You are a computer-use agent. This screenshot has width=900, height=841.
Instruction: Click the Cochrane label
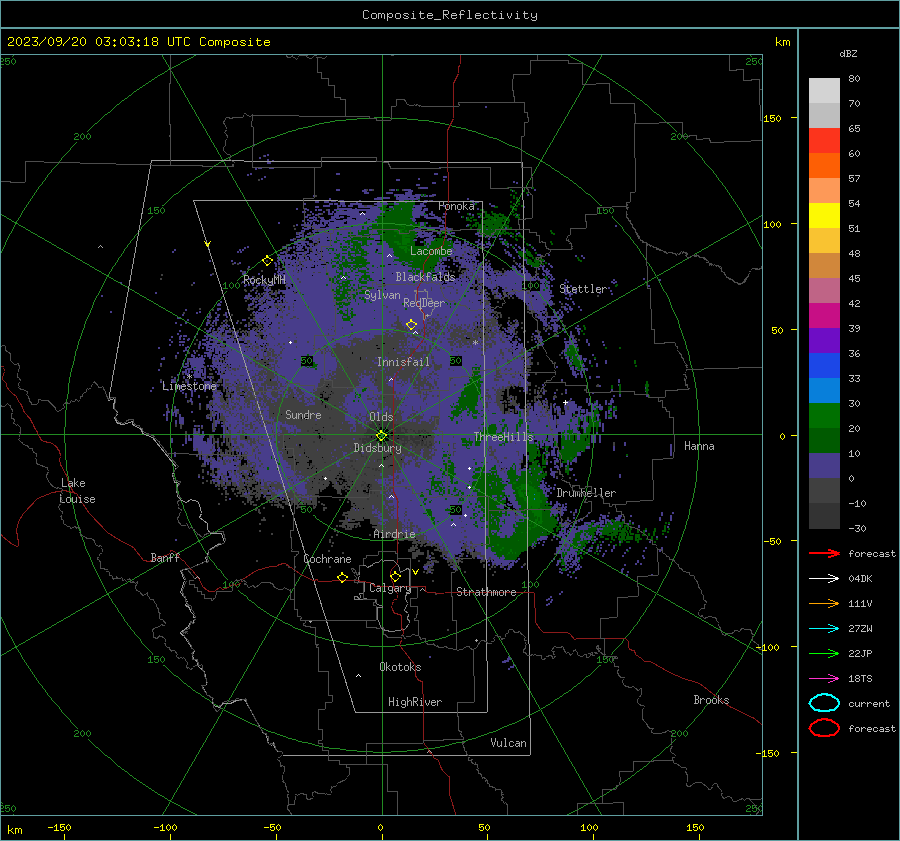click(327, 559)
